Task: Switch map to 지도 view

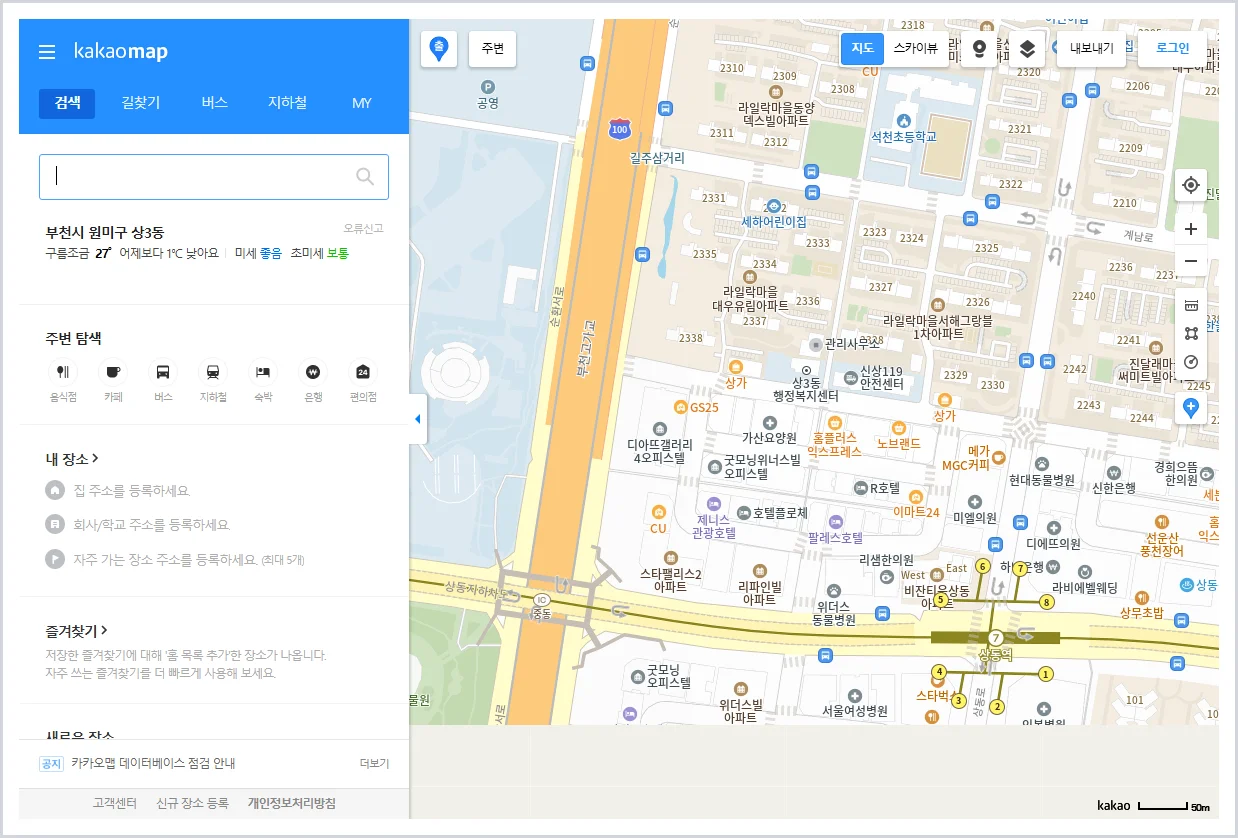Action: (862, 48)
